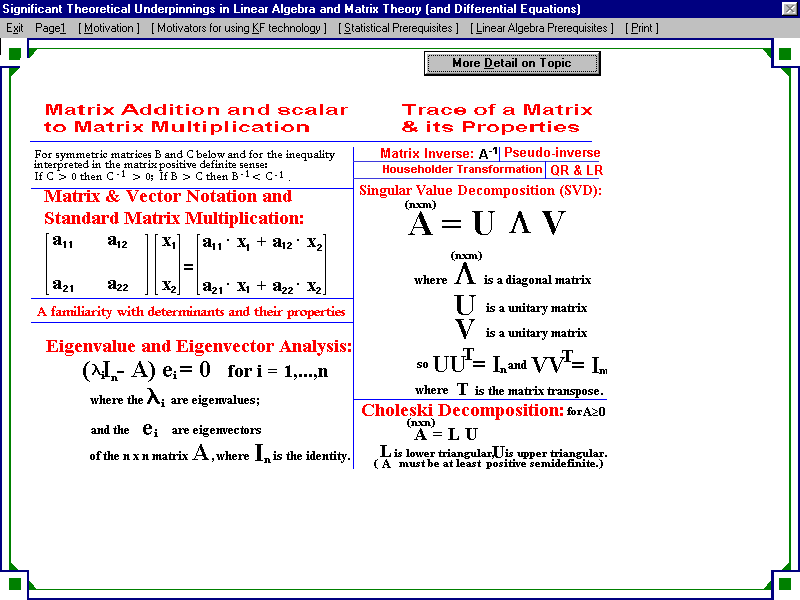Click 'must be at least positive semidefinite' note

pos(488,464)
